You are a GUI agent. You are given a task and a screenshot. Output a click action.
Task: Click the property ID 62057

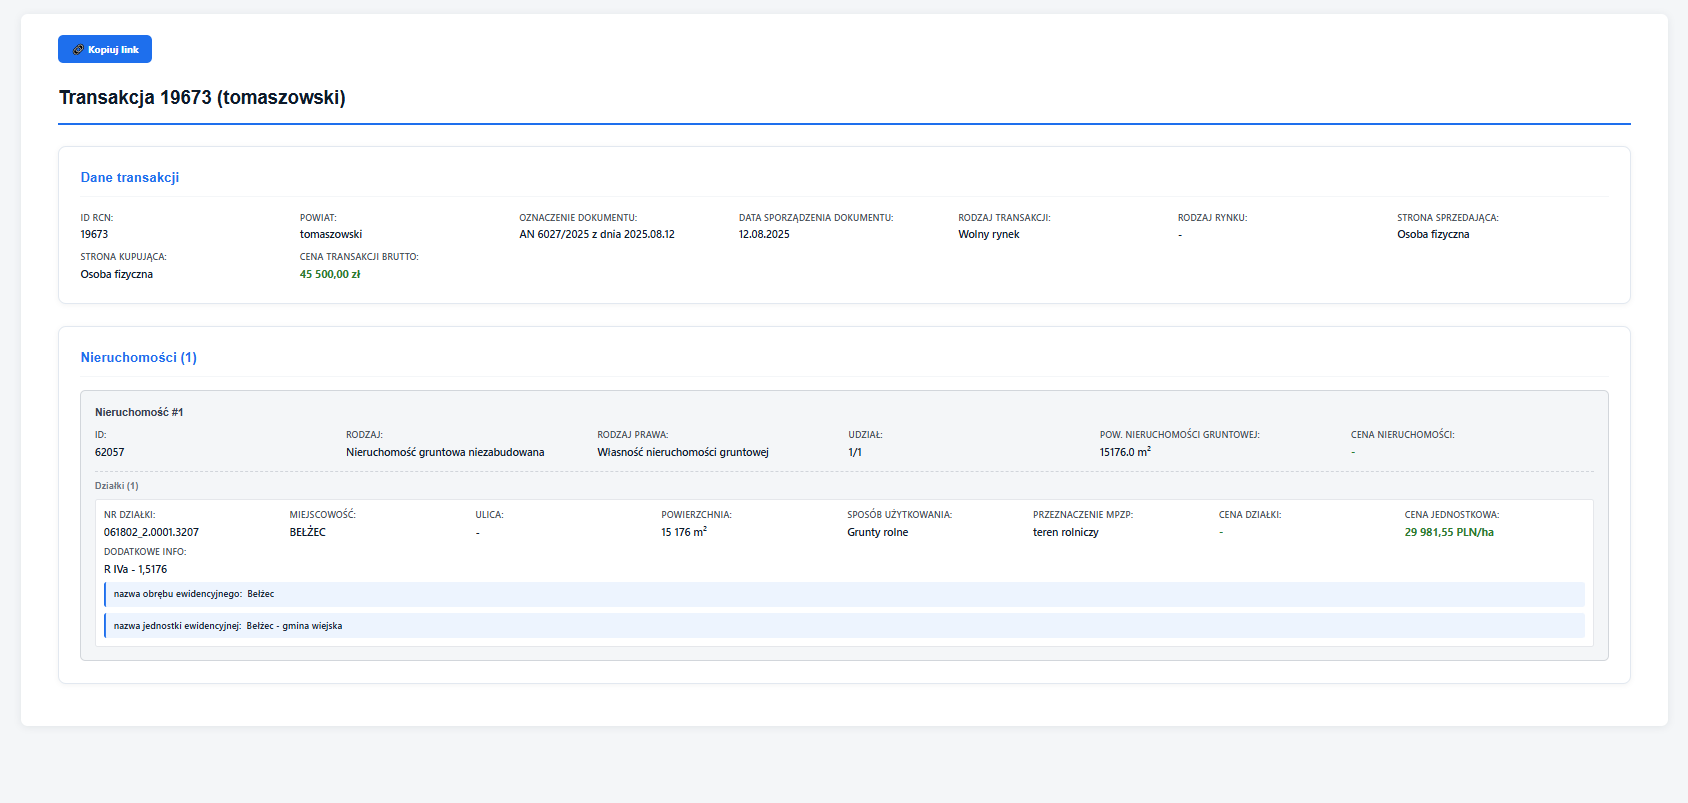coord(110,452)
